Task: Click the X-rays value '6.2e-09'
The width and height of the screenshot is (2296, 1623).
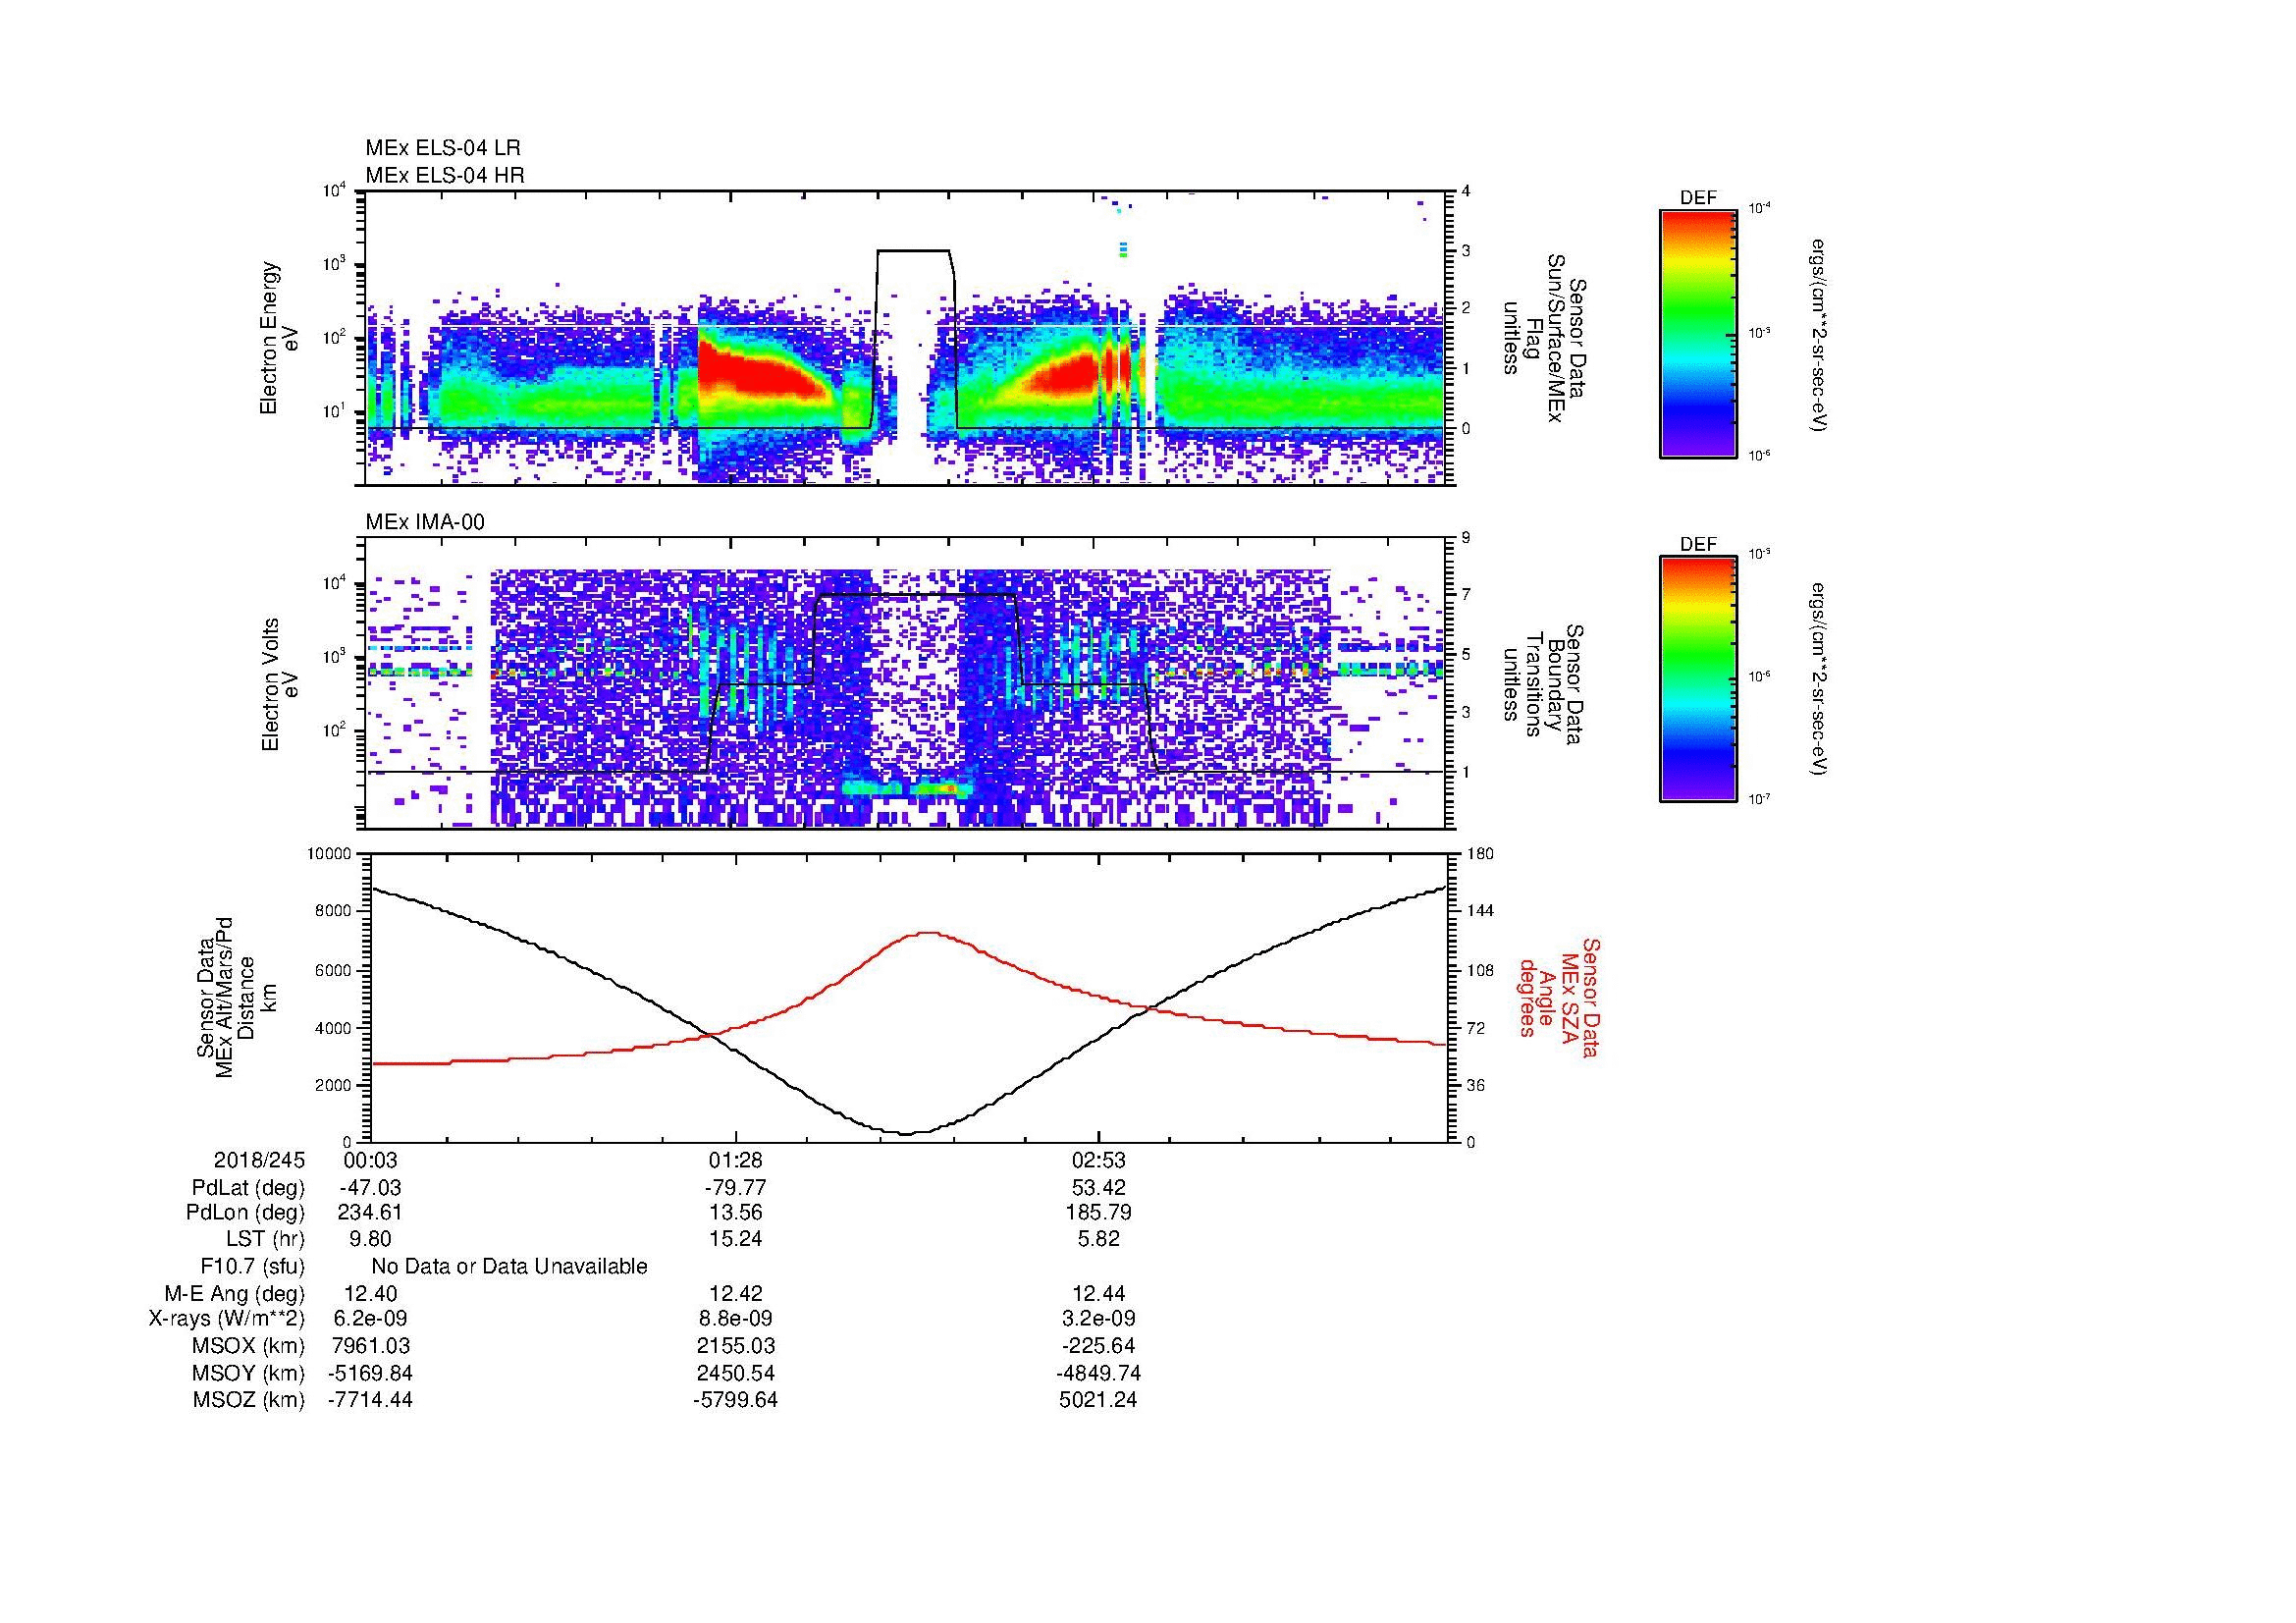Action: pos(370,1319)
